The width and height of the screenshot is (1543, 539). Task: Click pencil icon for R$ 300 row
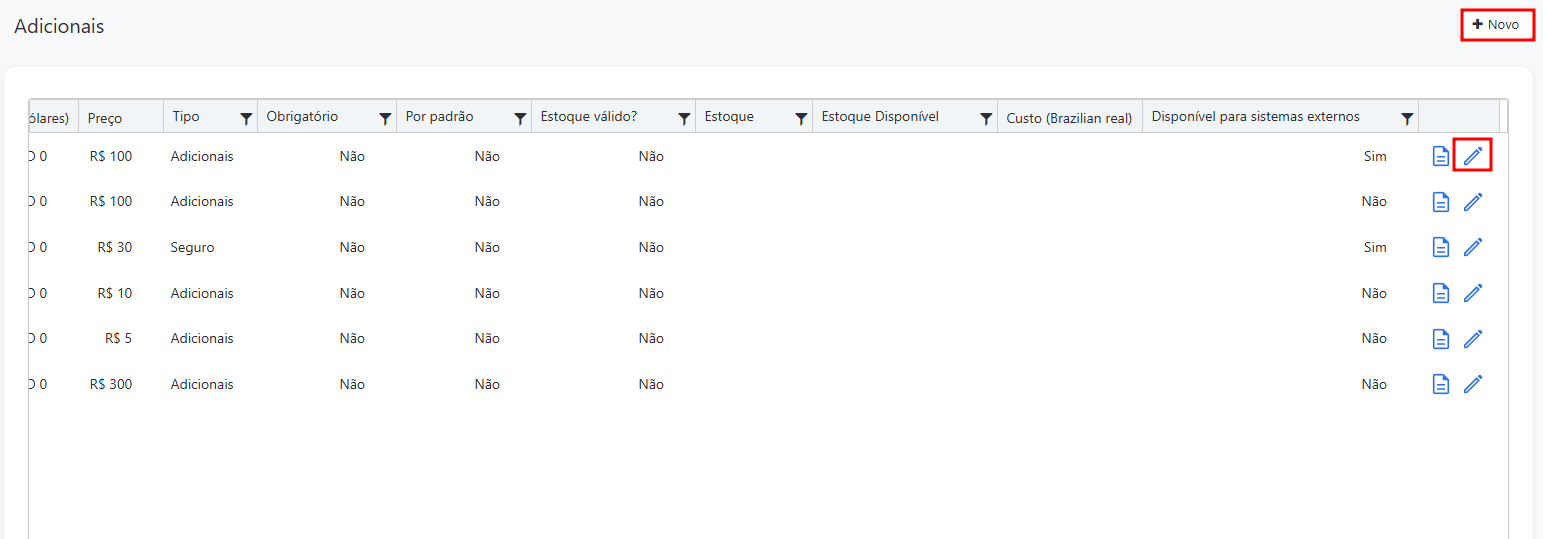click(1472, 384)
